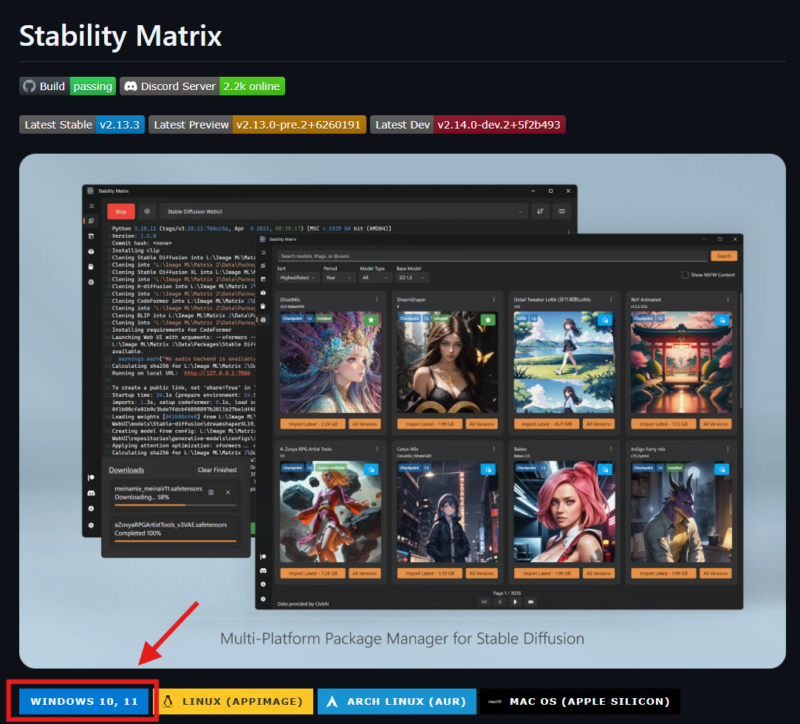Open the GhostMix card options menu
800x724 pixels.
(376, 298)
